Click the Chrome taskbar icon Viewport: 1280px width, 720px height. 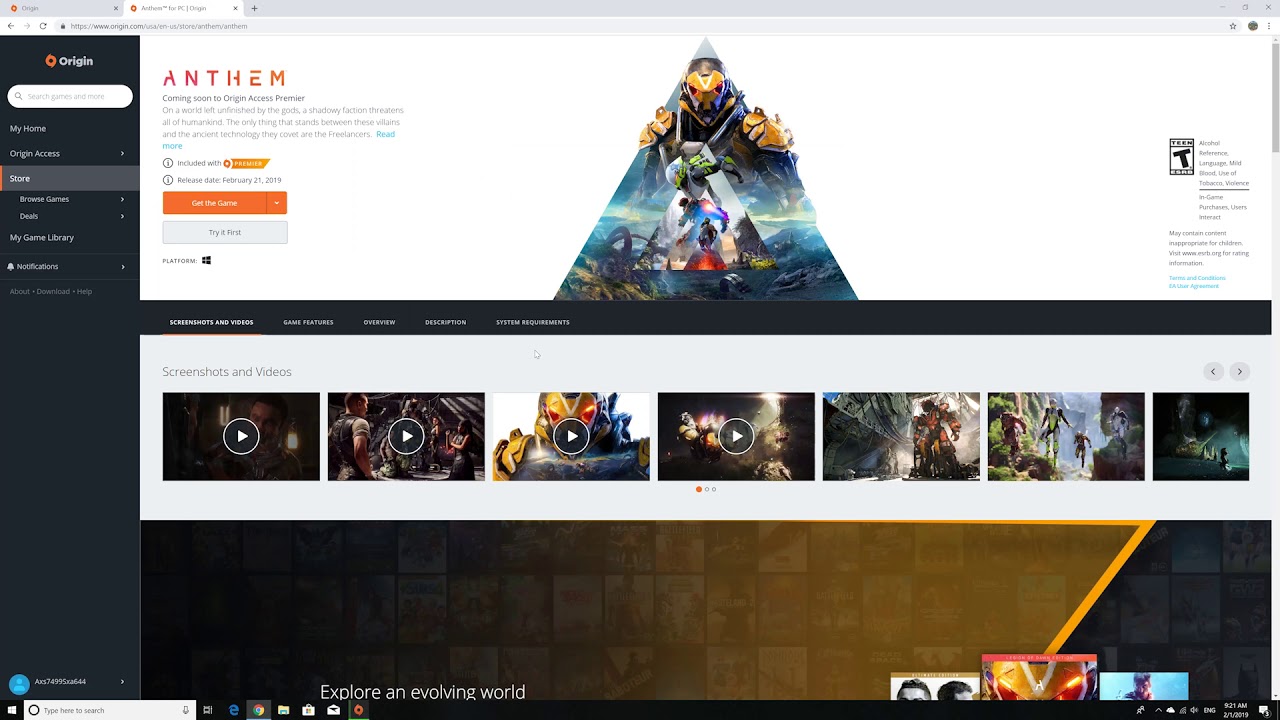(x=259, y=710)
